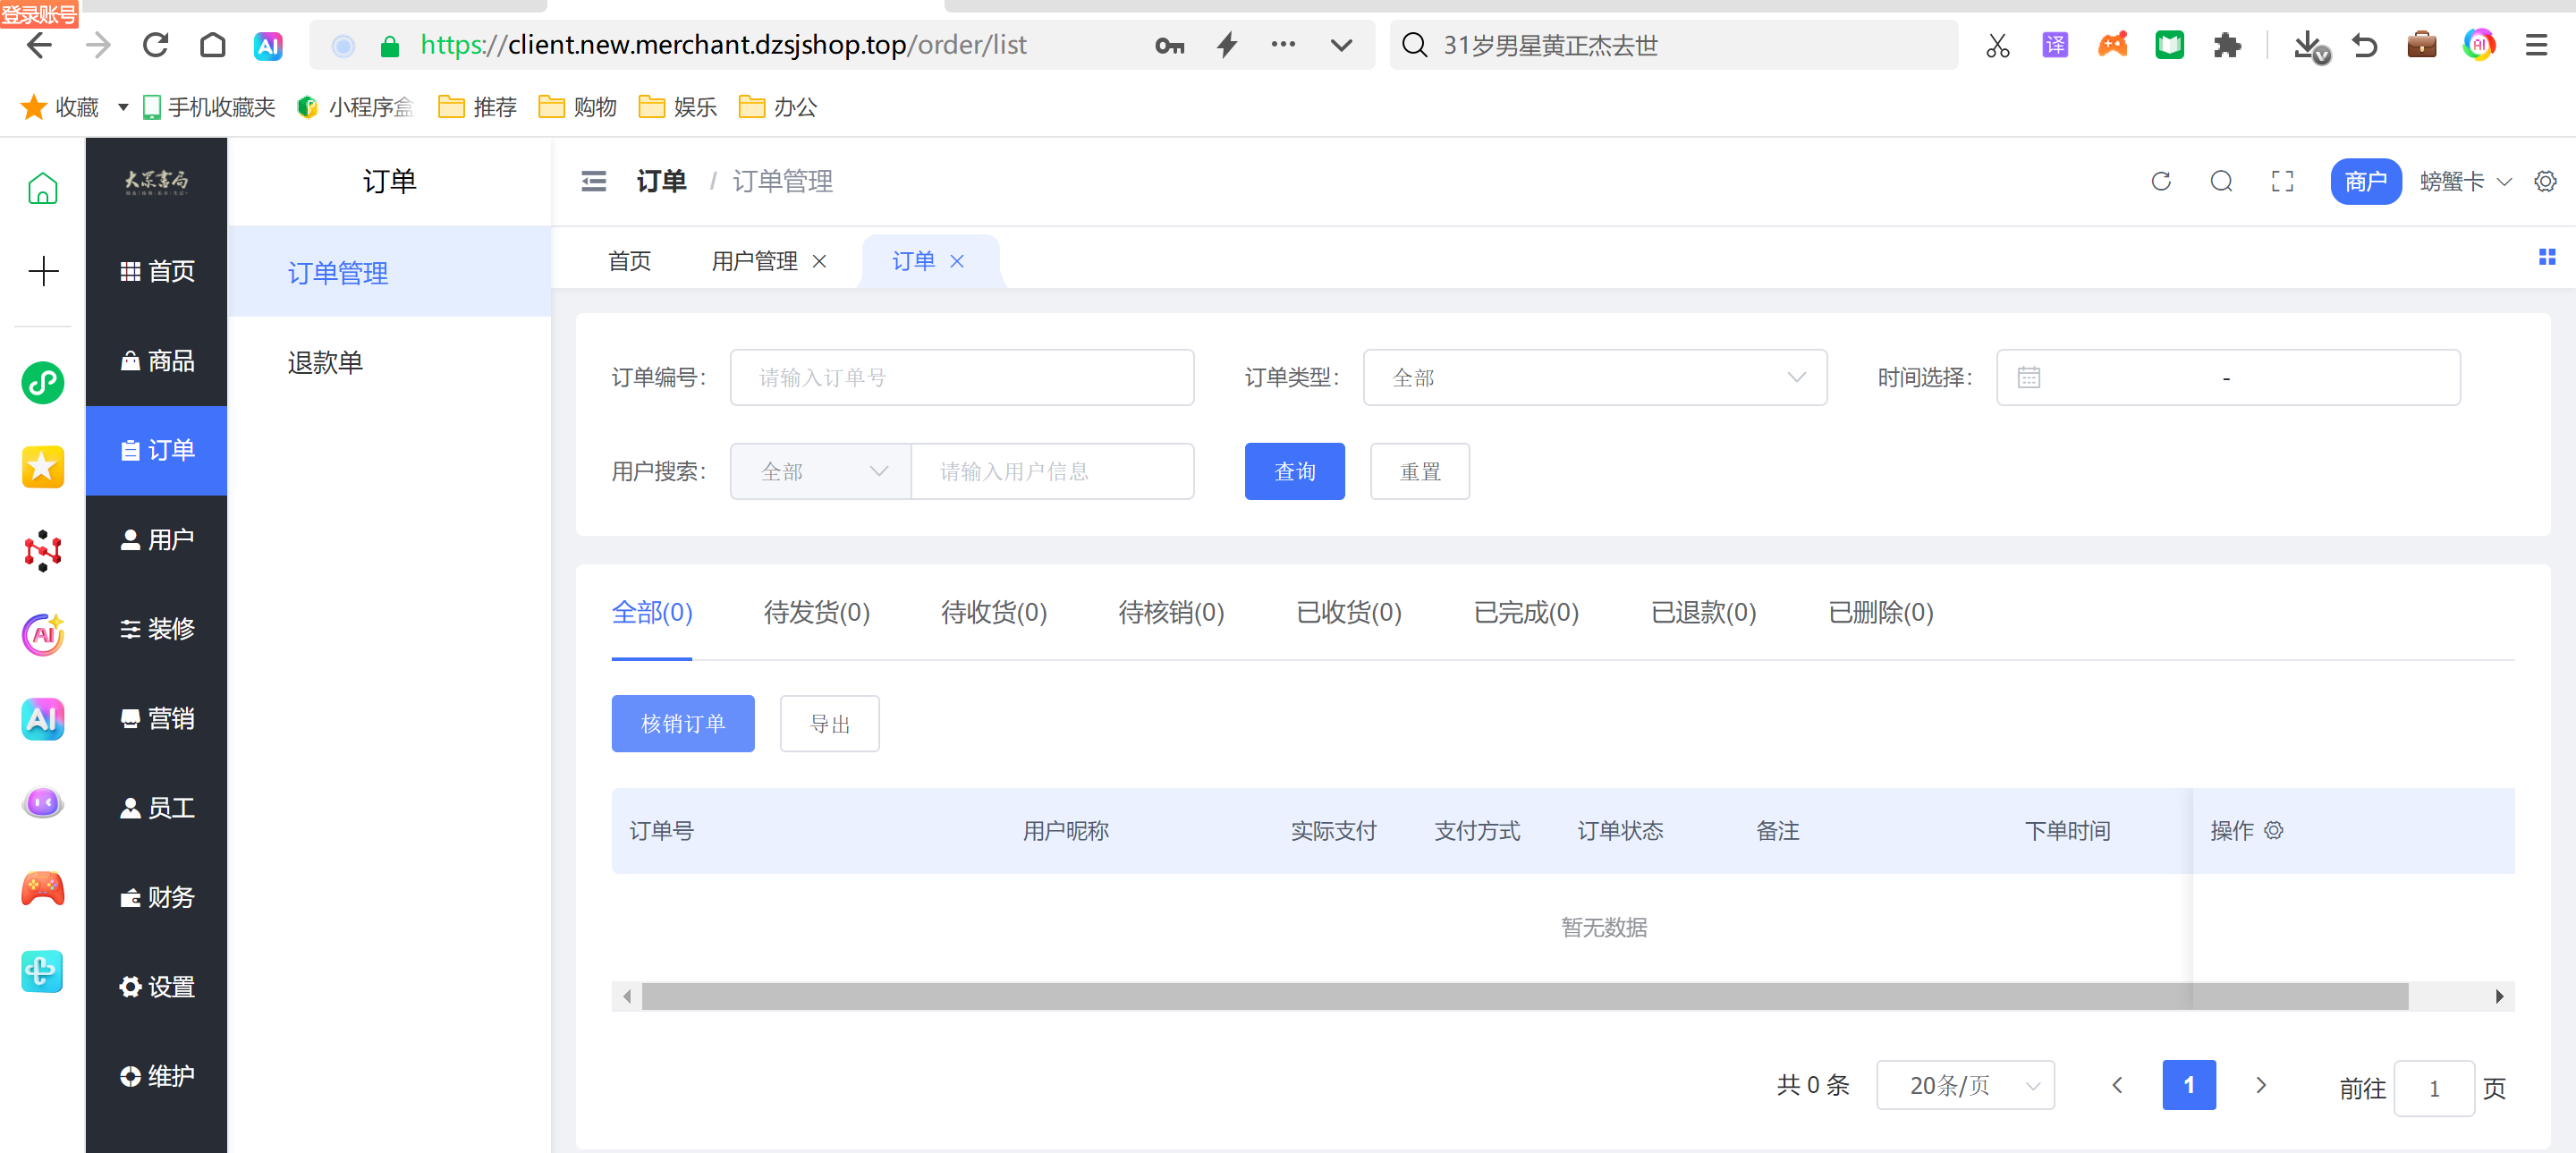Close the 用户管理 tab
Screen dimensions: 2576x1153
[819, 261]
